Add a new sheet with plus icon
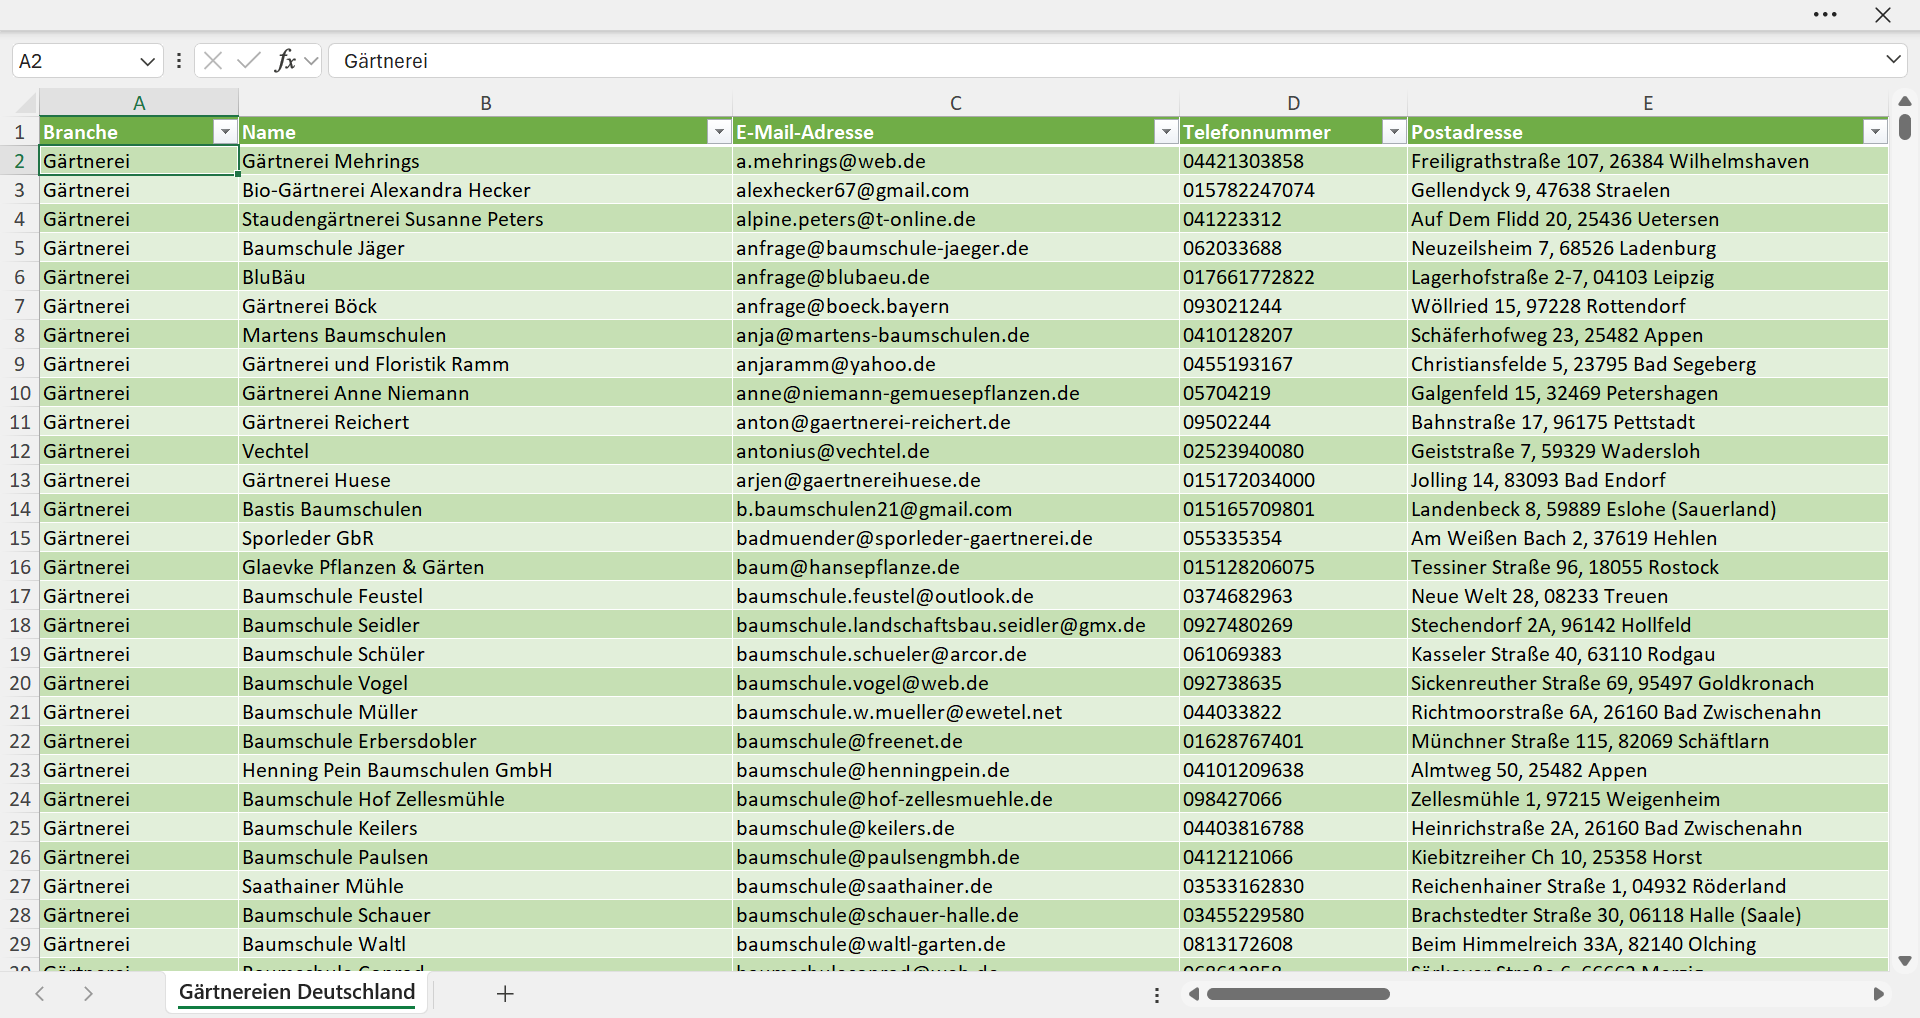This screenshot has width=1920, height=1018. pyautogui.click(x=505, y=993)
